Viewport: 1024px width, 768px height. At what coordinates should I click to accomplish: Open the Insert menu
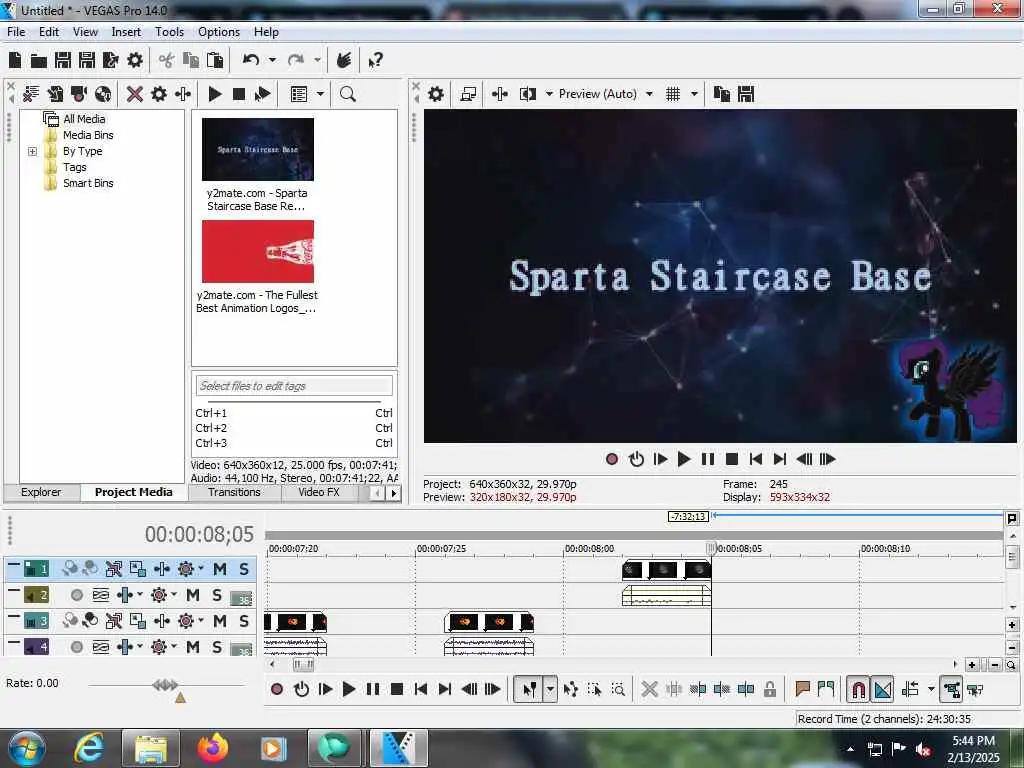pyautogui.click(x=126, y=31)
